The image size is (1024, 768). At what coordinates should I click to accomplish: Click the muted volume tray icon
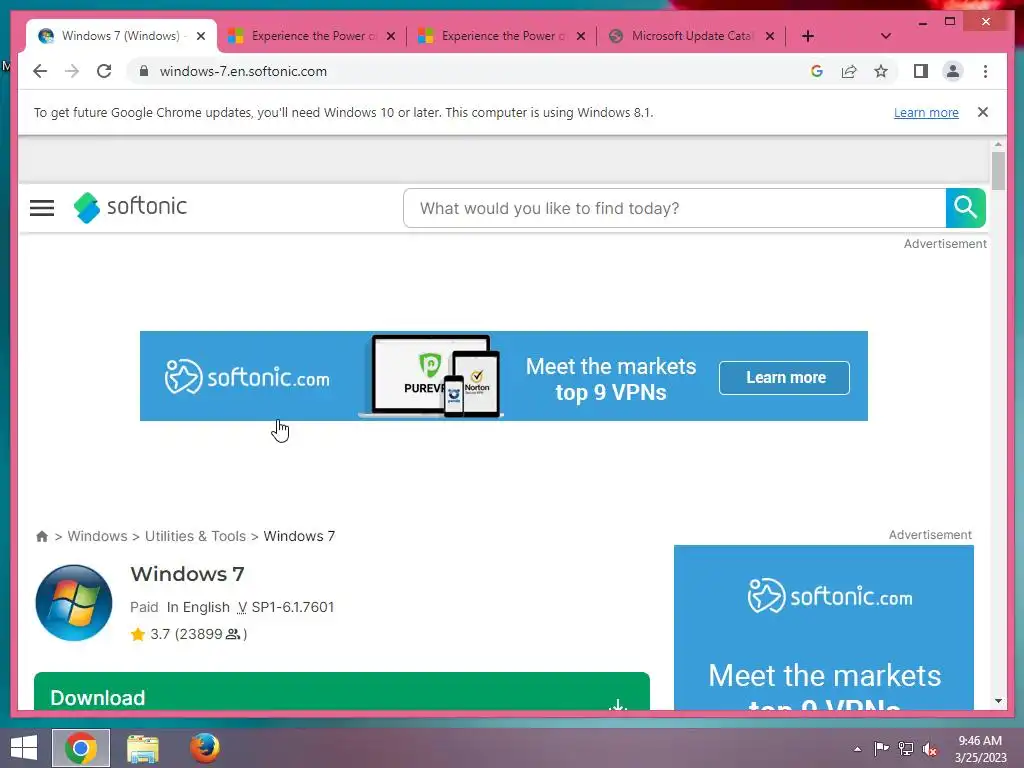coord(930,749)
